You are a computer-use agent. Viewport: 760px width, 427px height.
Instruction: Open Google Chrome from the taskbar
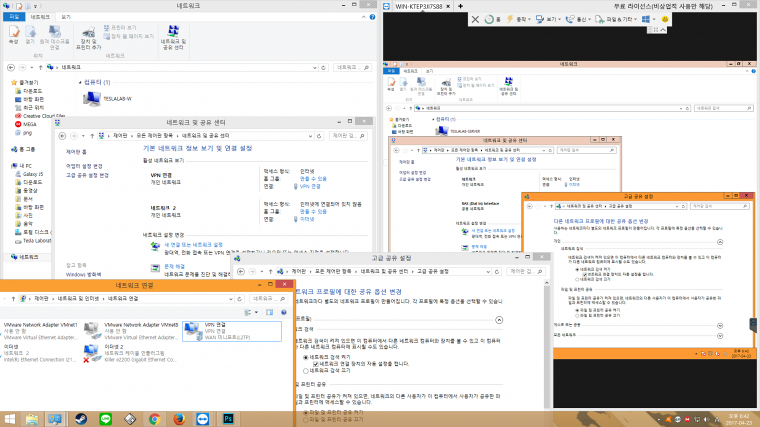pyautogui.click(x=155, y=419)
